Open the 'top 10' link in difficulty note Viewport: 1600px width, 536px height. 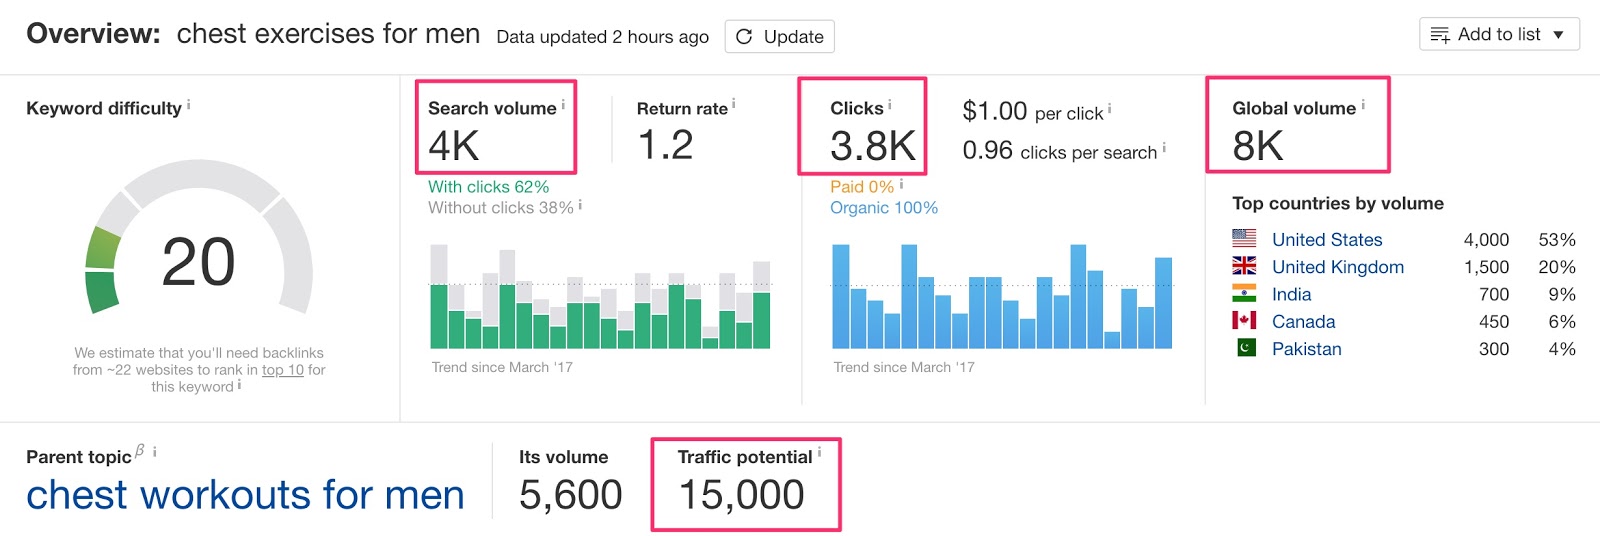pos(283,370)
